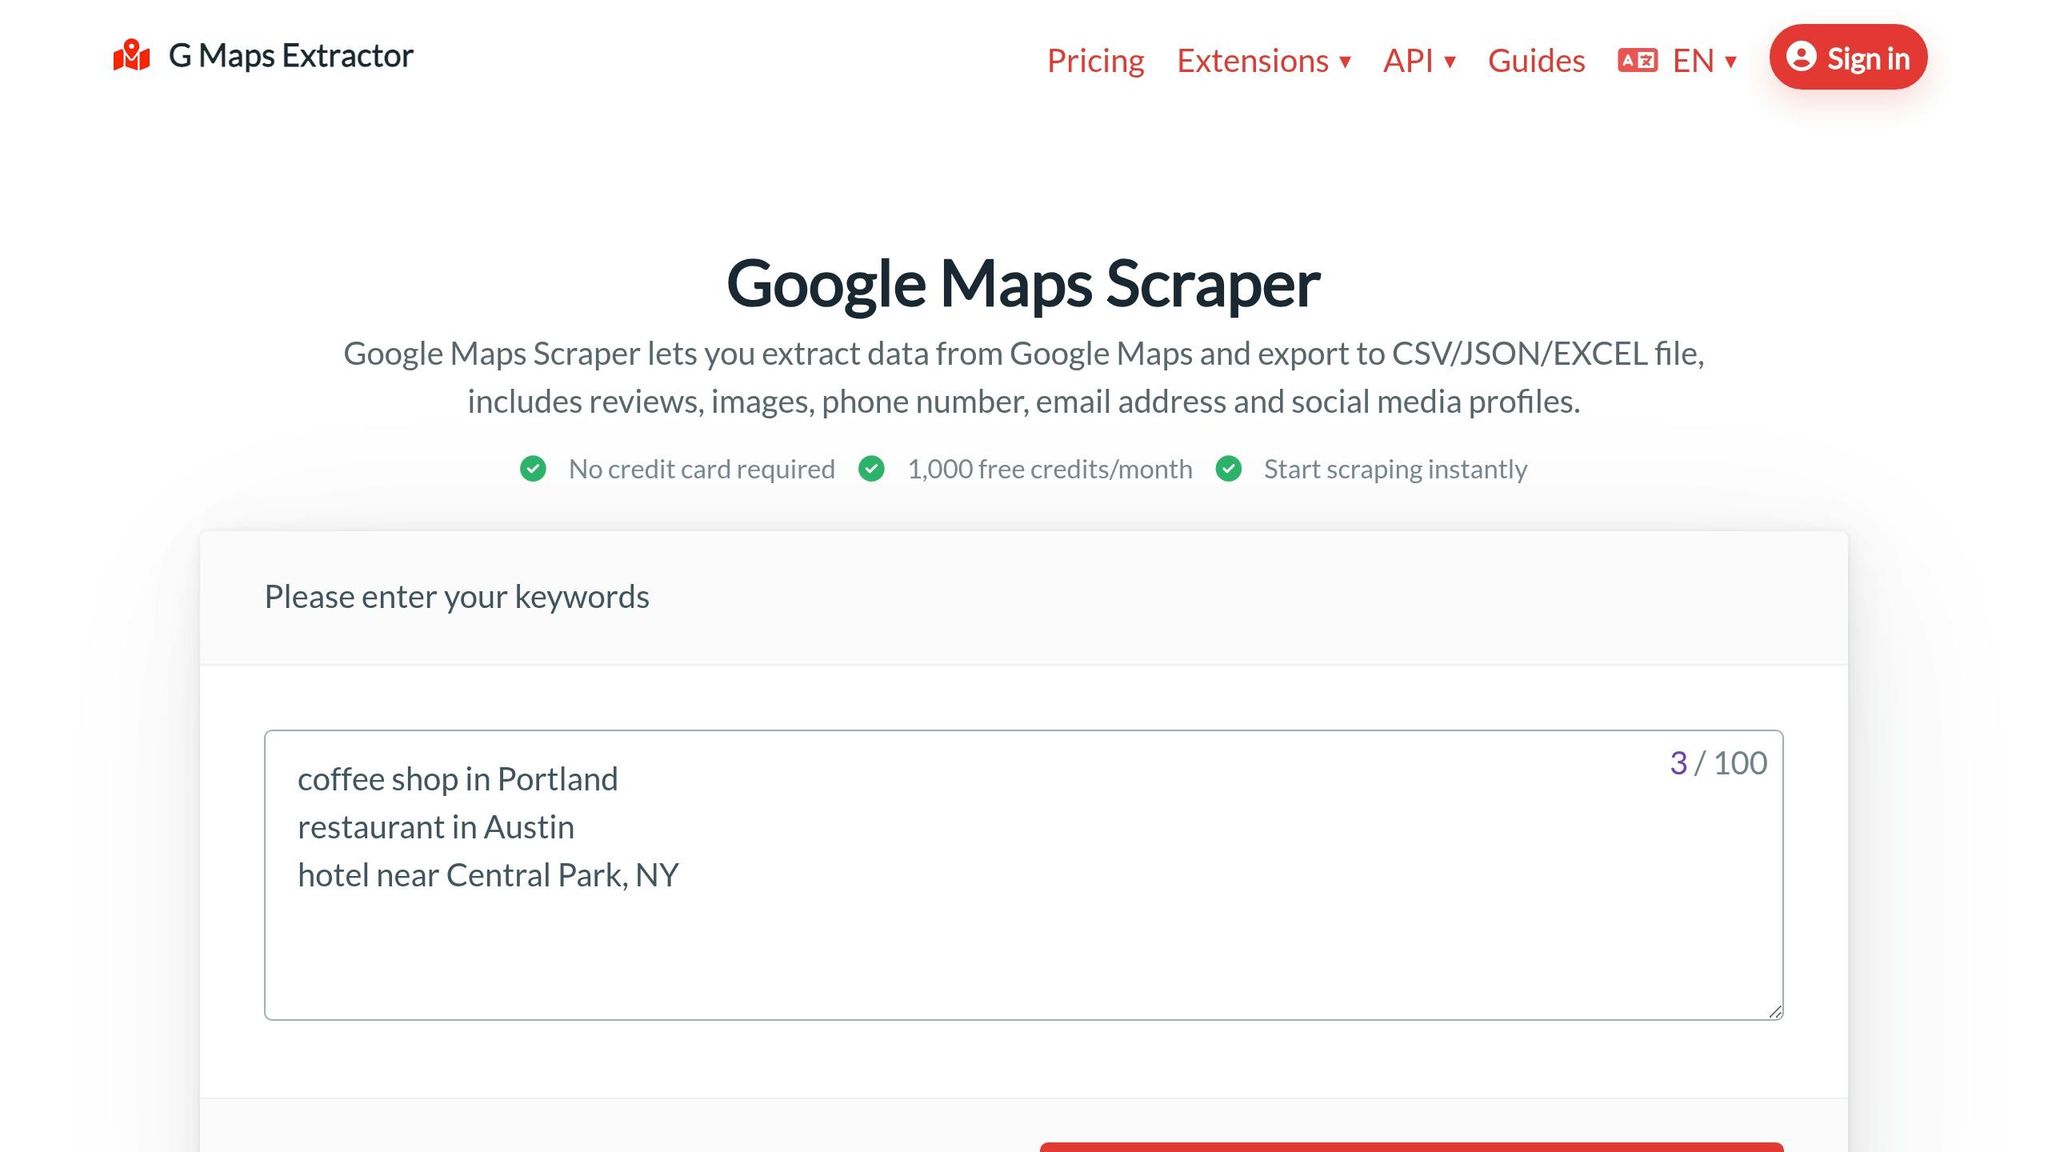2048x1152 pixels.
Task: Click the green check beside No credit card required
Action: (533, 469)
